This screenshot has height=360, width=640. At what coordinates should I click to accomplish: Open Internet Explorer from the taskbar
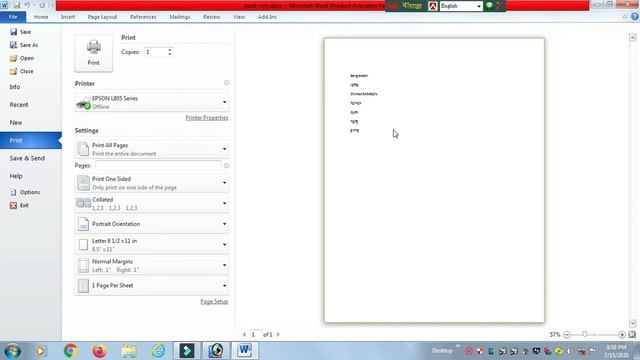158,351
